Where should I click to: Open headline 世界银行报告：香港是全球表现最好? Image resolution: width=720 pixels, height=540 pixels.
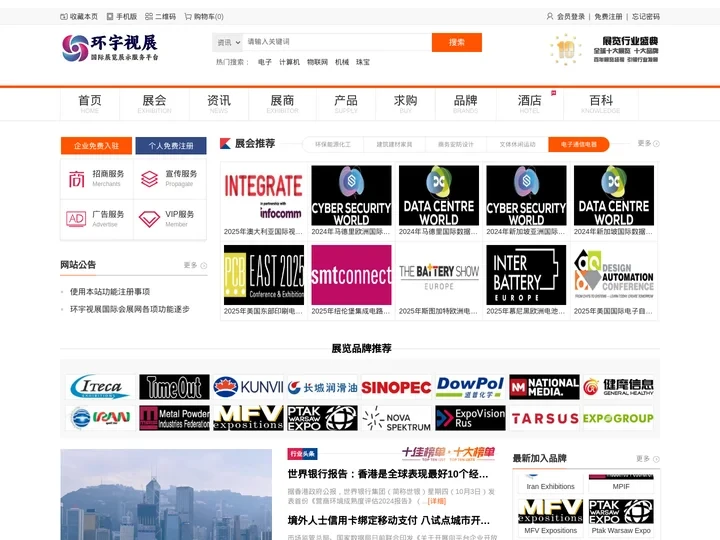(x=388, y=474)
